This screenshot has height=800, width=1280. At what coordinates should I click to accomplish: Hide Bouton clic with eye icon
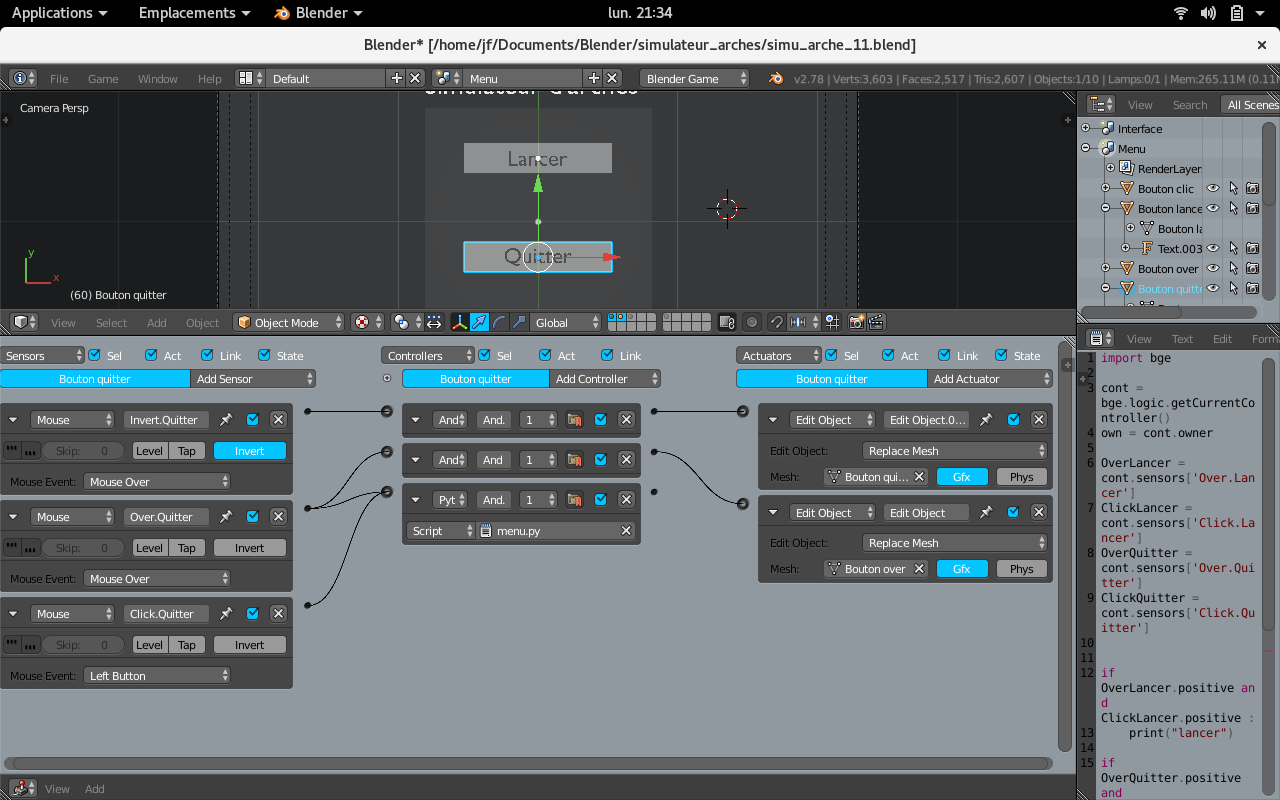pos(1213,188)
